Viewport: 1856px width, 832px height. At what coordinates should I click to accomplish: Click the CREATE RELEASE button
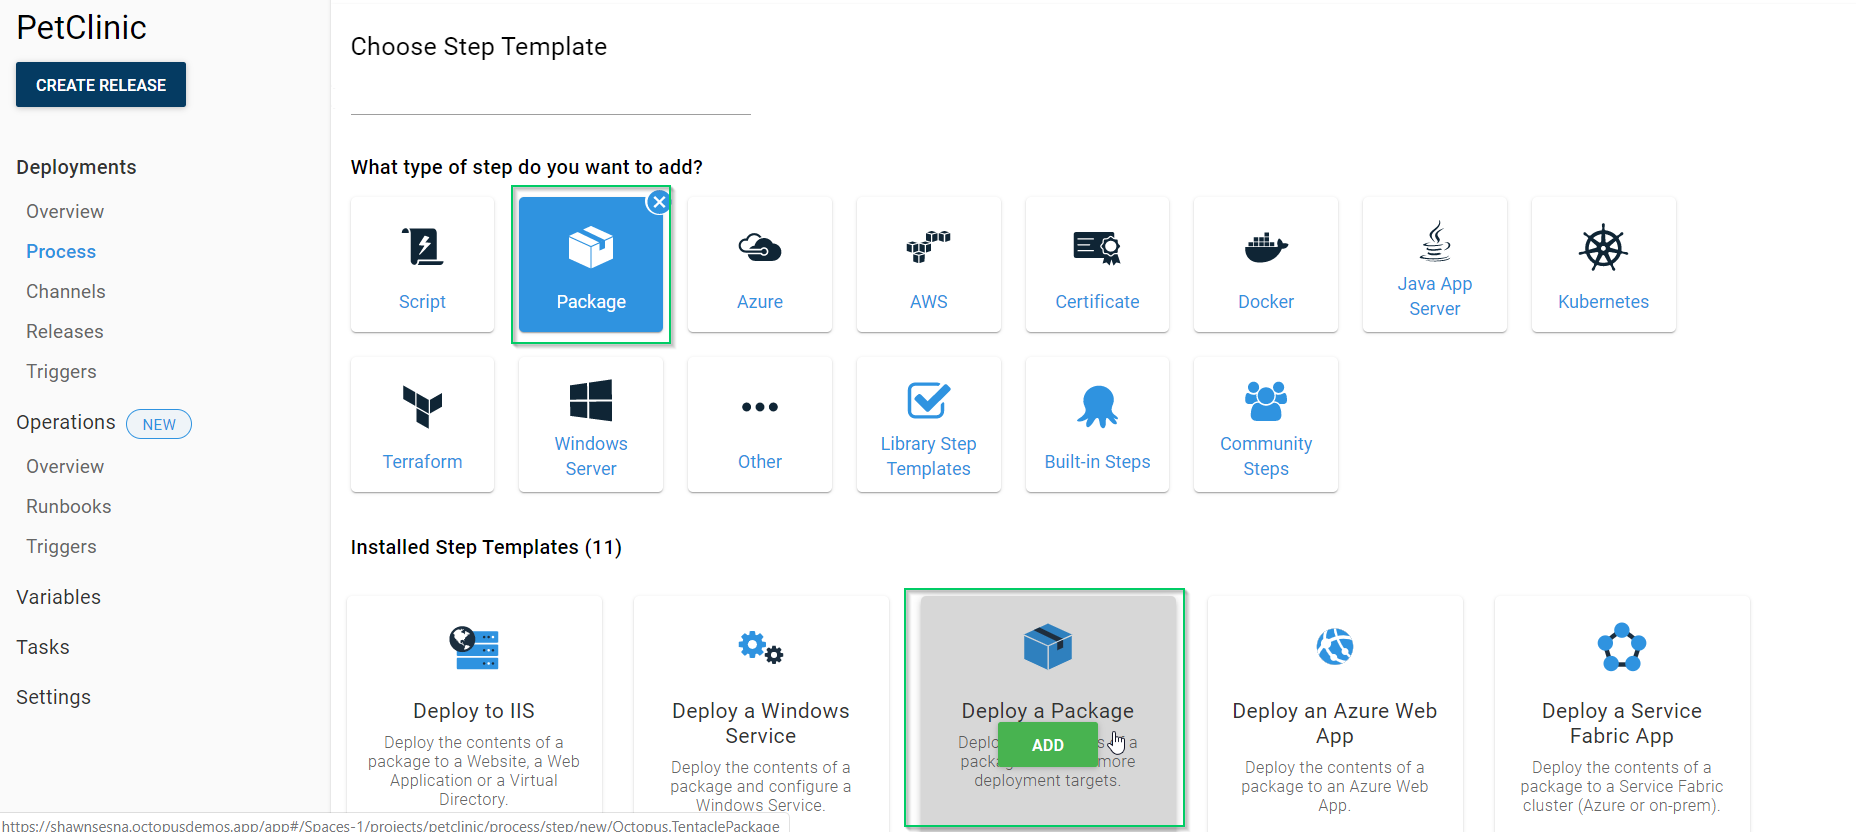tap(101, 85)
